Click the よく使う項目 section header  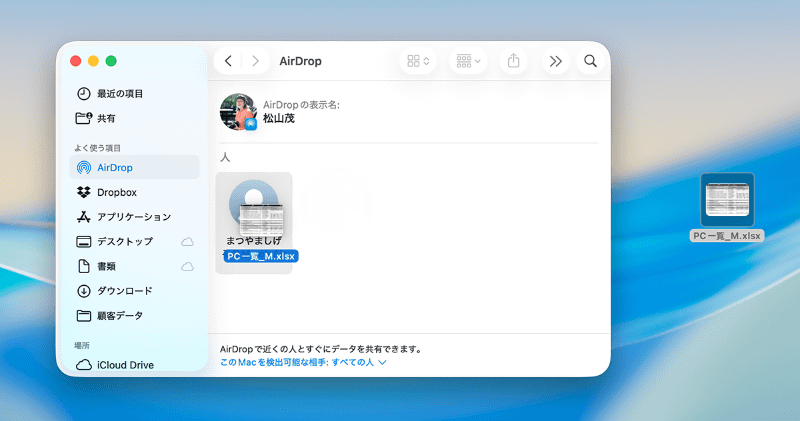pos(97,148)
